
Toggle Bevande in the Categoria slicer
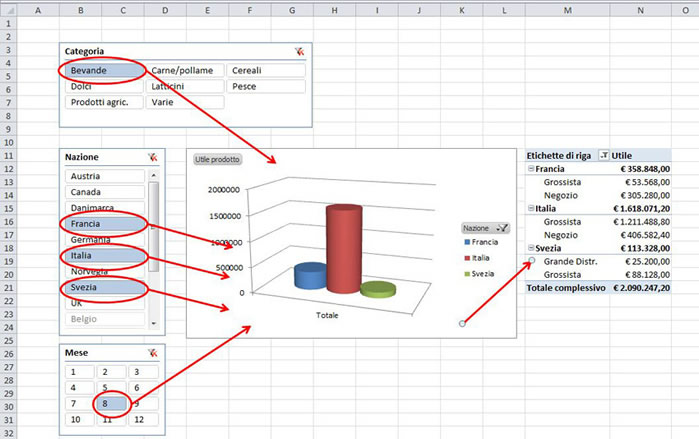(104, 70)
